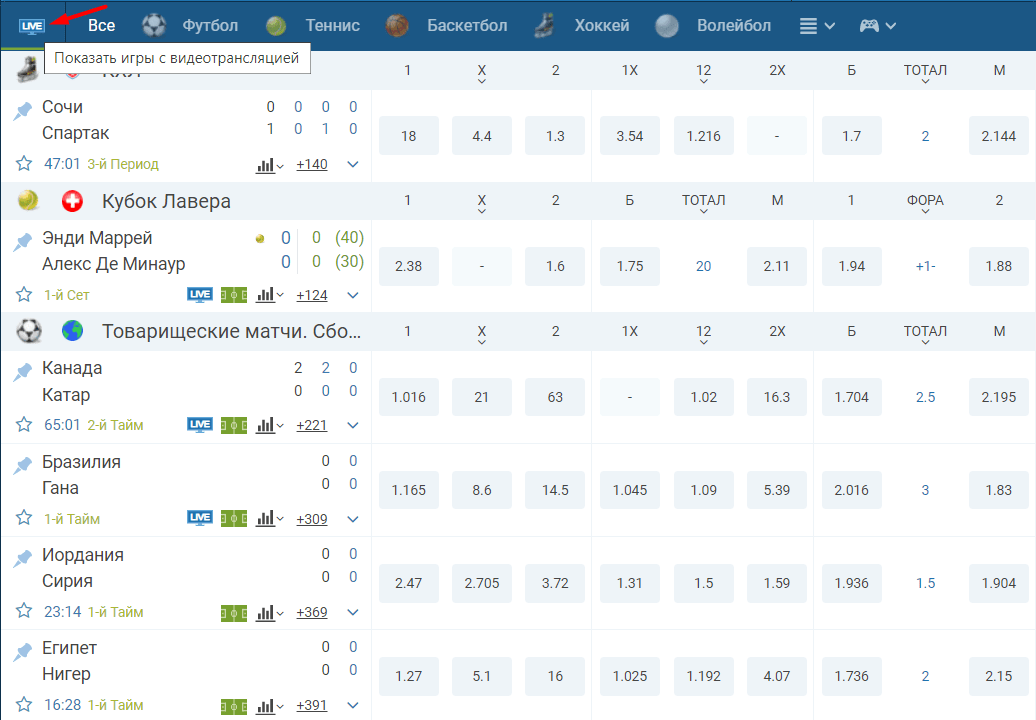Star the Канада – Катар match
This screenshot has width=1036, height=720.
tap(24, 424)
